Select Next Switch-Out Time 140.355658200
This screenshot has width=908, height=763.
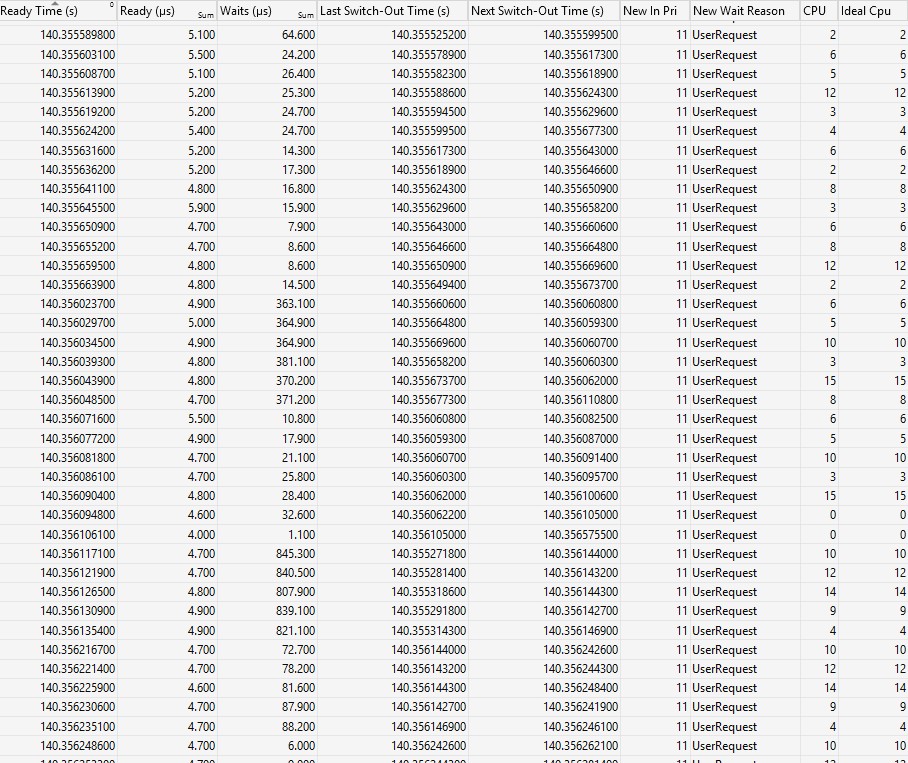(x=580, y=208)
